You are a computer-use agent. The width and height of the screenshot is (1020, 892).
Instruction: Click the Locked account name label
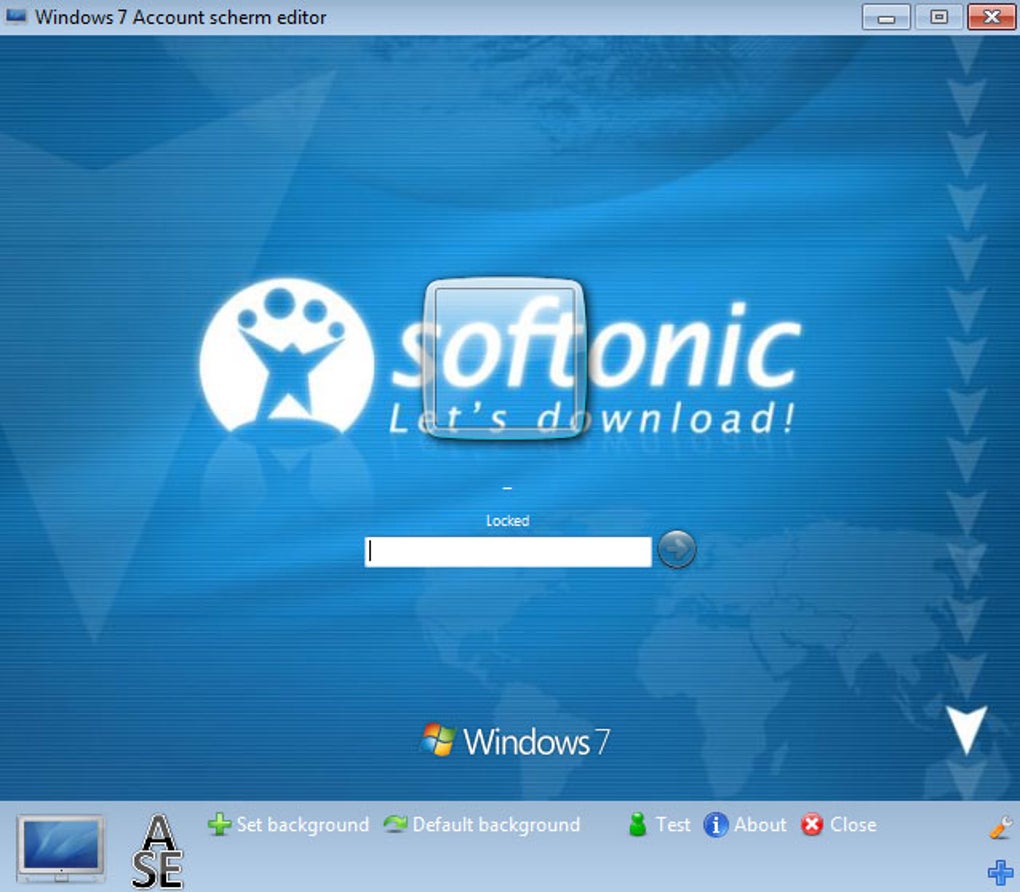point(508,520)
